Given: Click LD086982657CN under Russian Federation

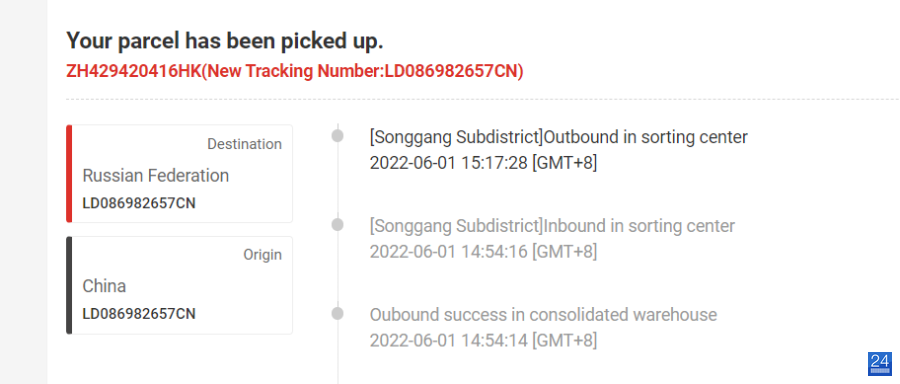Looking at the screenshot, I should [x=139, y=204].
